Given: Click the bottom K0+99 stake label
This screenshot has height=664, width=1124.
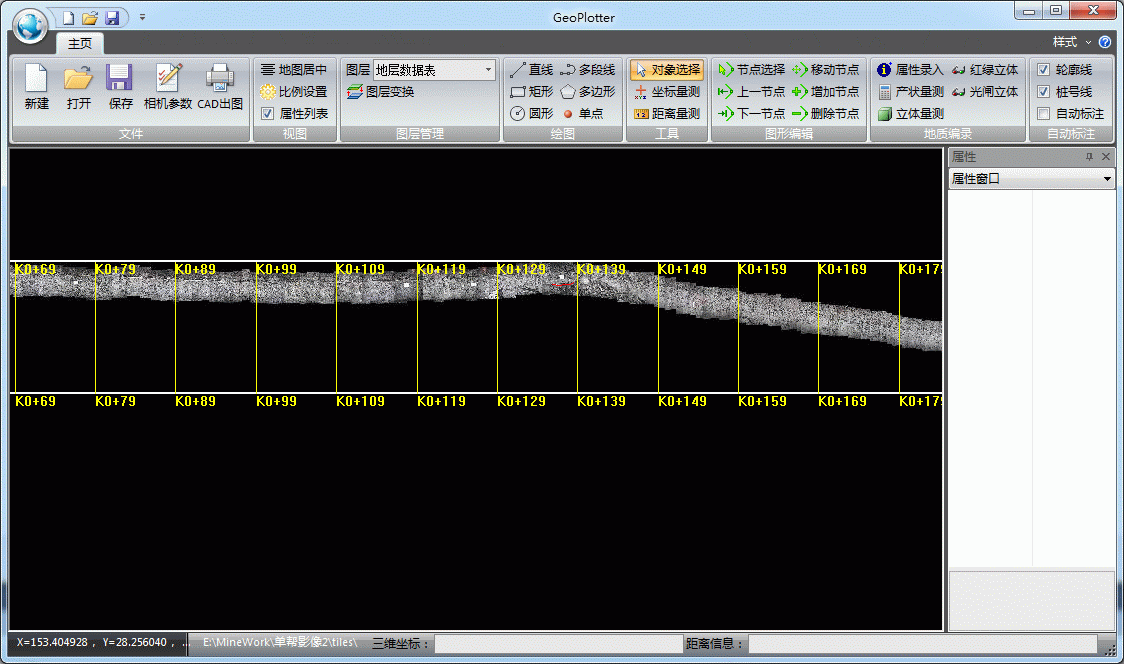Looking at the screenshot, I should point(276,401).
